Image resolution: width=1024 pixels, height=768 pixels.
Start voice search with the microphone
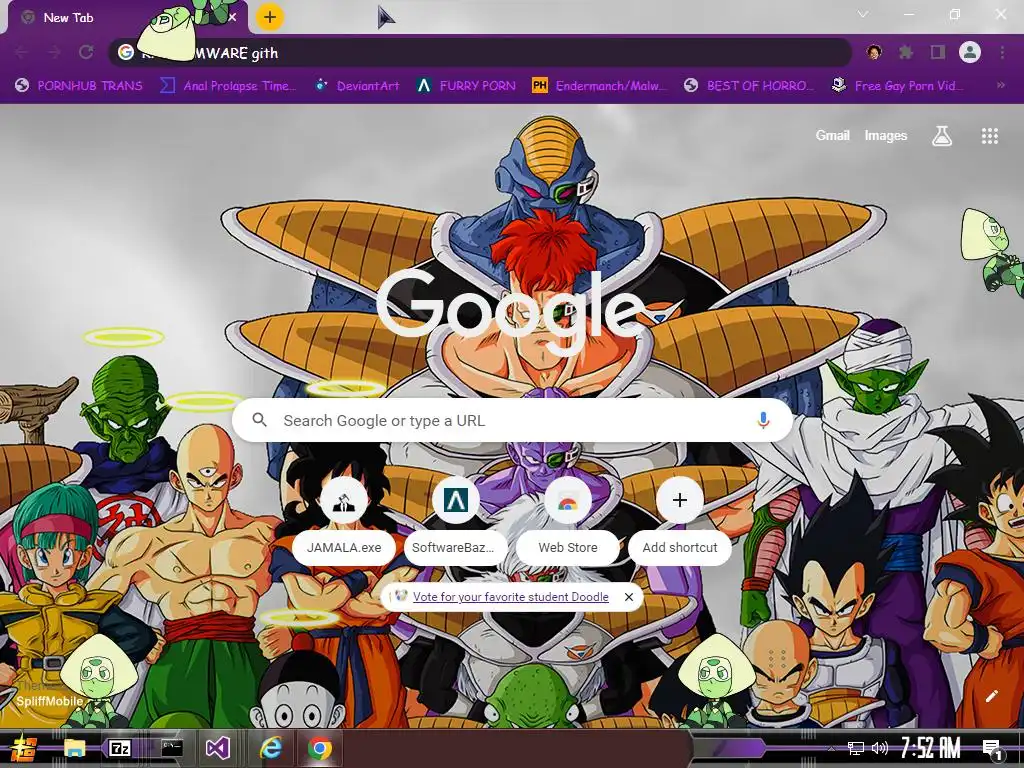(x=763, y=421)
